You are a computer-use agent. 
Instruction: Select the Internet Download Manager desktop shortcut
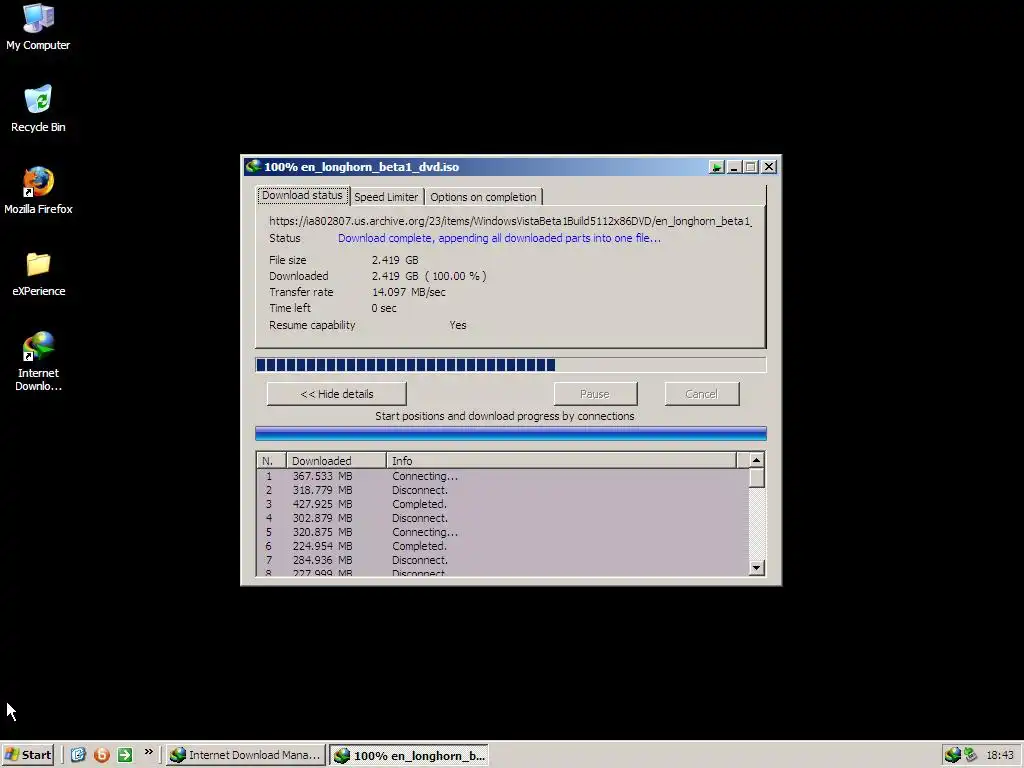tap(38, 361)
